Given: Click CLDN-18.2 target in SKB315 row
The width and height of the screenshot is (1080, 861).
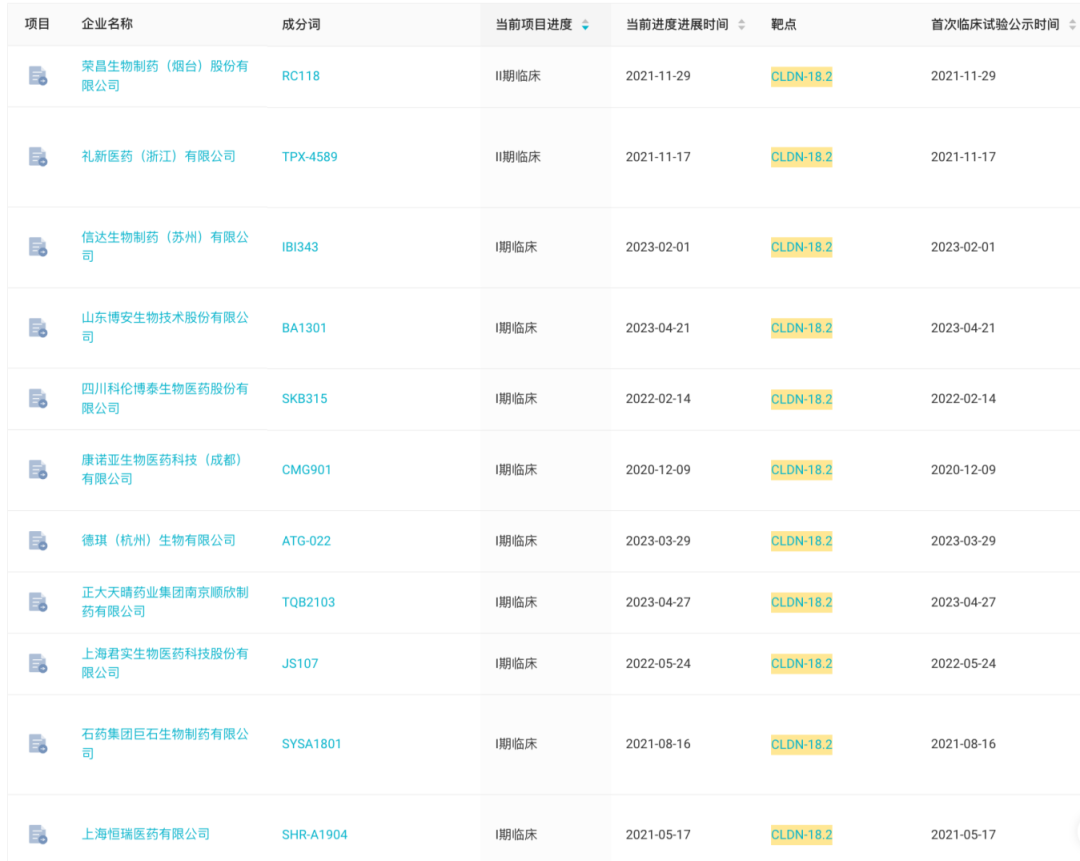Looking at the screenshot, I should [x=801, y=400].
